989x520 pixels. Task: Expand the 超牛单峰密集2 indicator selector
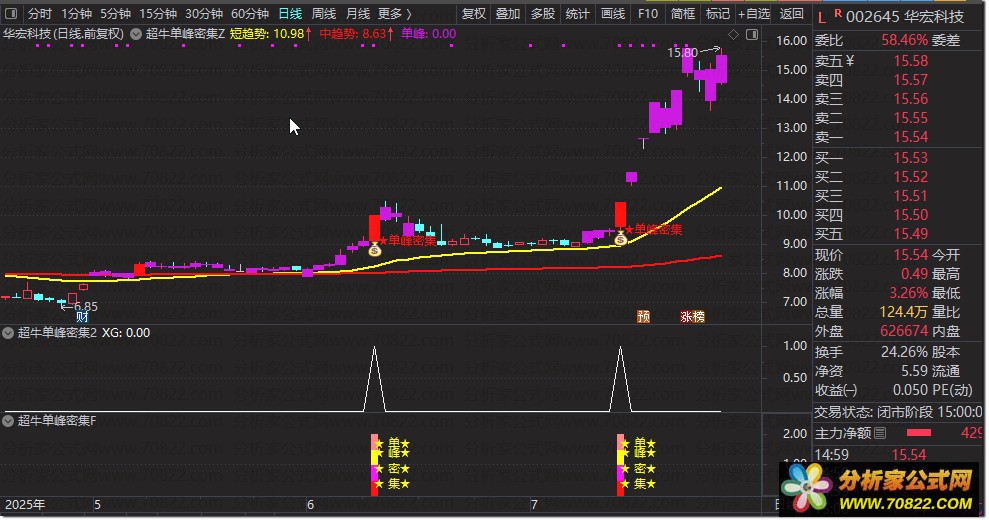pos(8,333)
